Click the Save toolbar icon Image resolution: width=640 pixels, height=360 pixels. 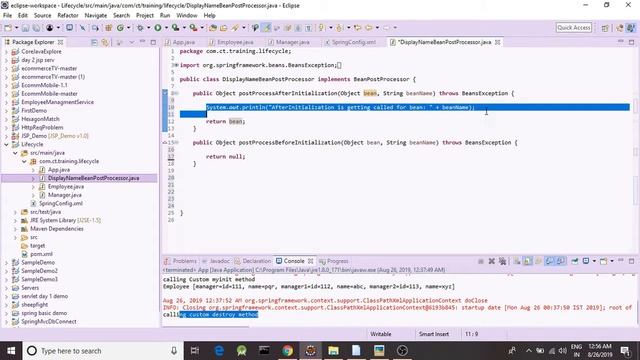click(25, 28)
